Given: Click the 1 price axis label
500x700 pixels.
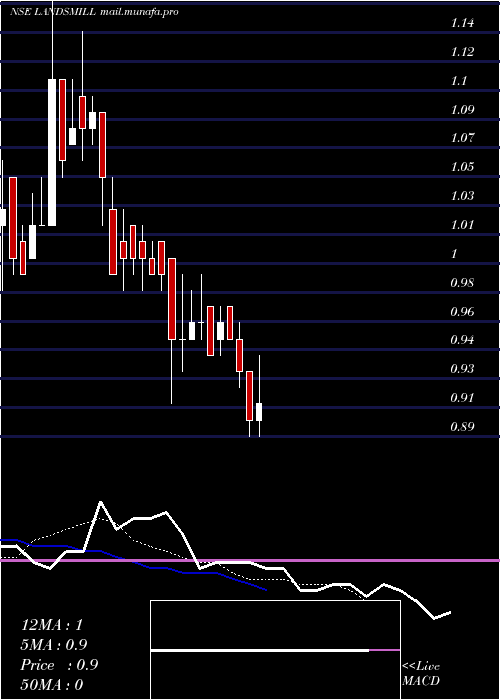Looking at the screenshot, I should tap(454, 253).
